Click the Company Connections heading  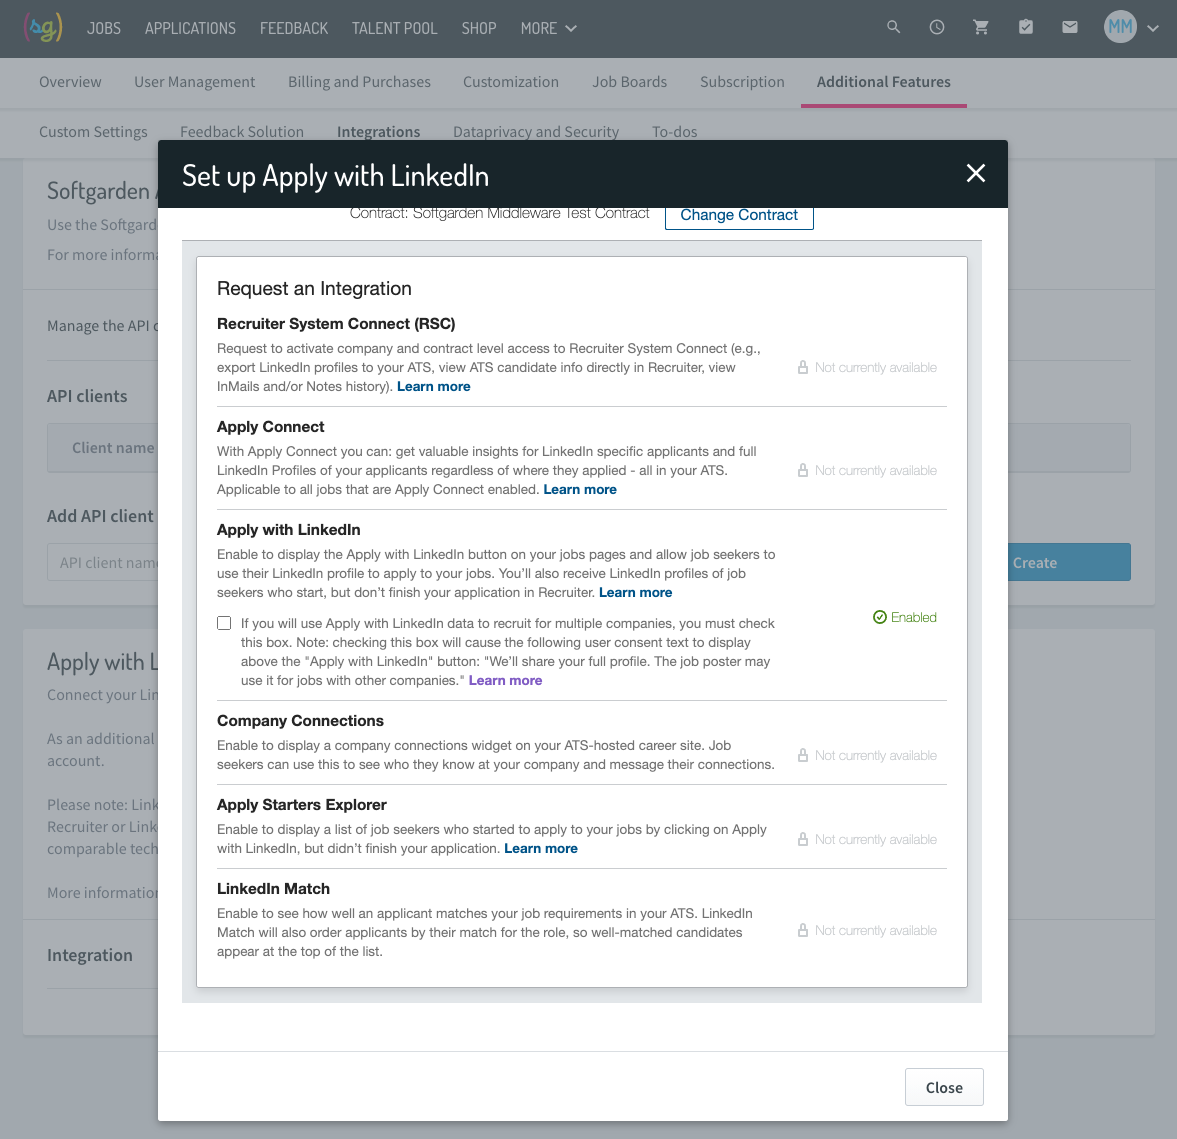[300, 720]
